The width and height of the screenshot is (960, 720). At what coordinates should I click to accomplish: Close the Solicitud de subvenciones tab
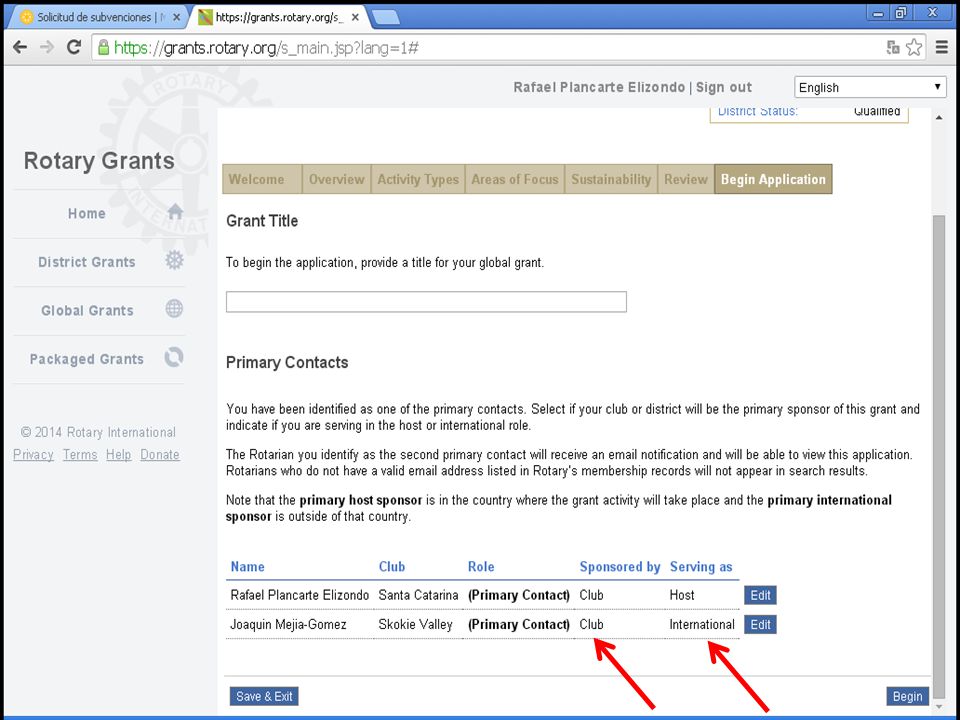[176, 18]
